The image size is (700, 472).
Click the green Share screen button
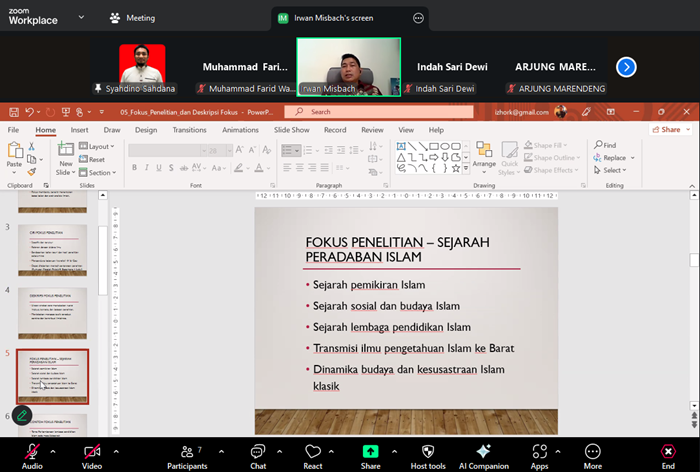click(371, 456)
